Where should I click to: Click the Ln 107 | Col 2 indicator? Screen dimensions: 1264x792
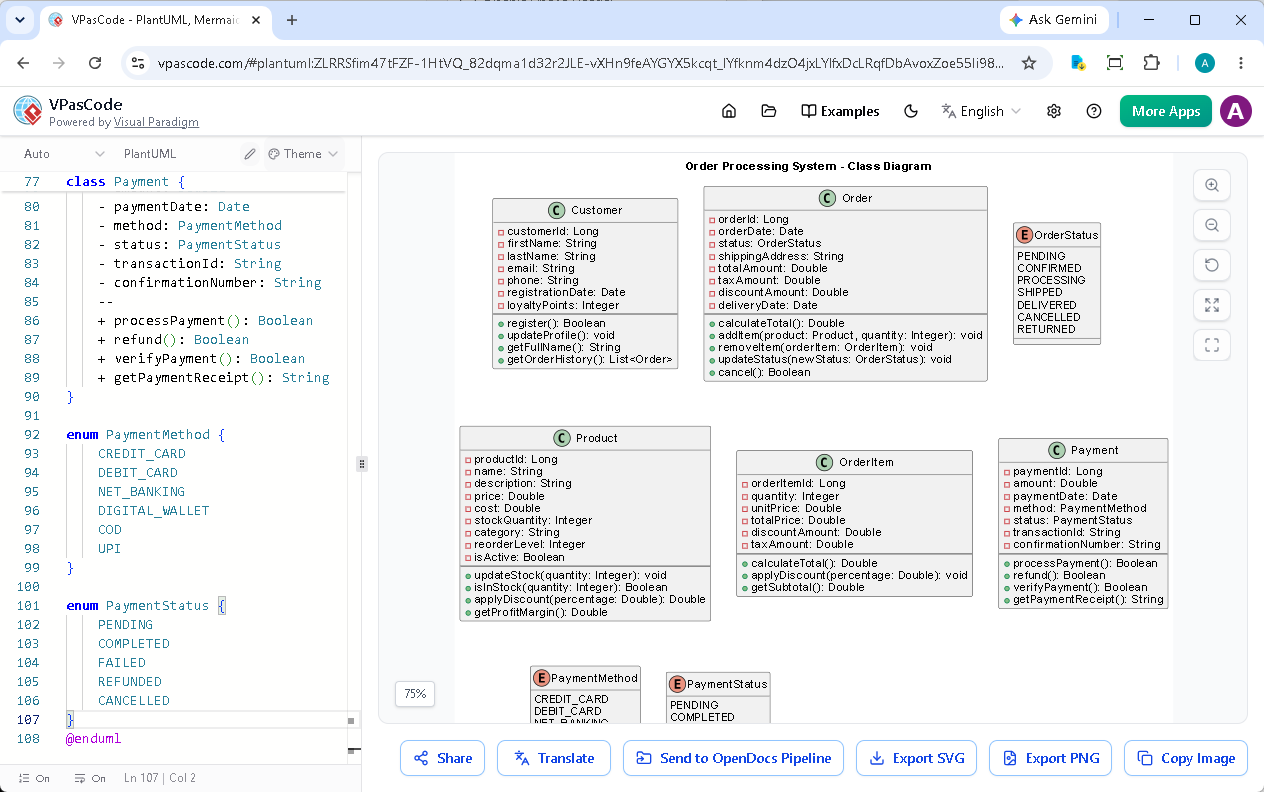point(160,778)
